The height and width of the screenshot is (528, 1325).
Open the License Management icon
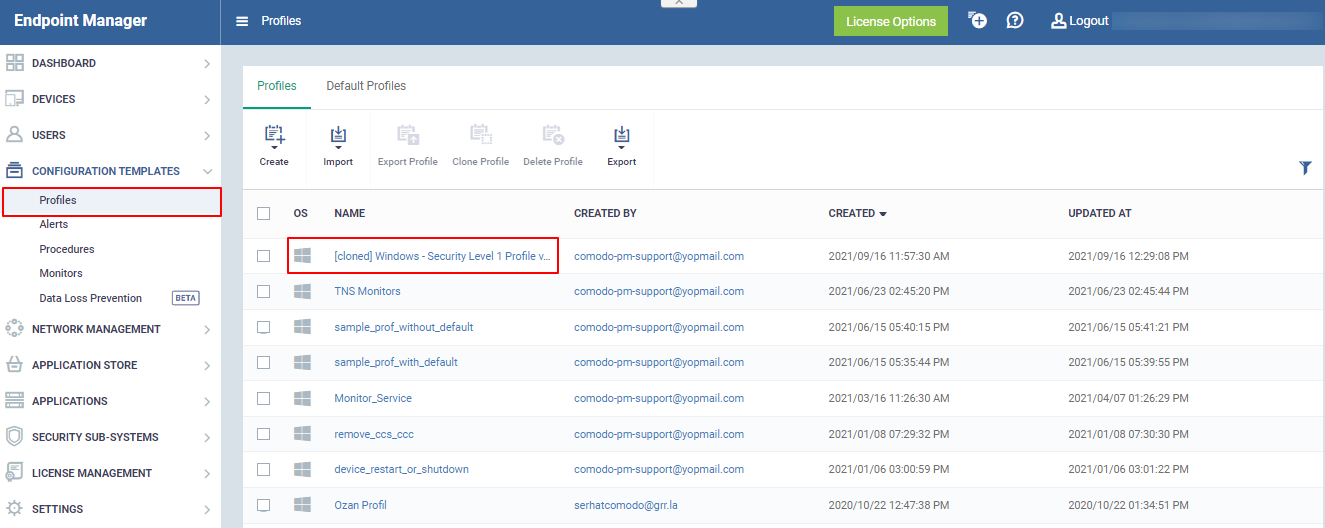(14, 473)
